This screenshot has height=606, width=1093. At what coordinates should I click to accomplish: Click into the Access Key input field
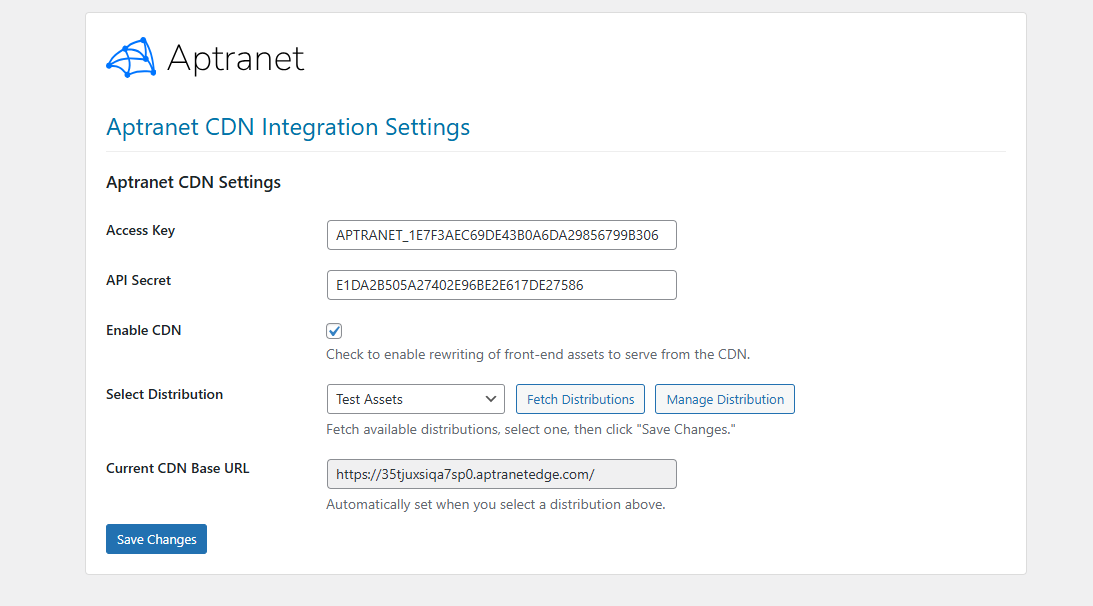coord(501,235)
